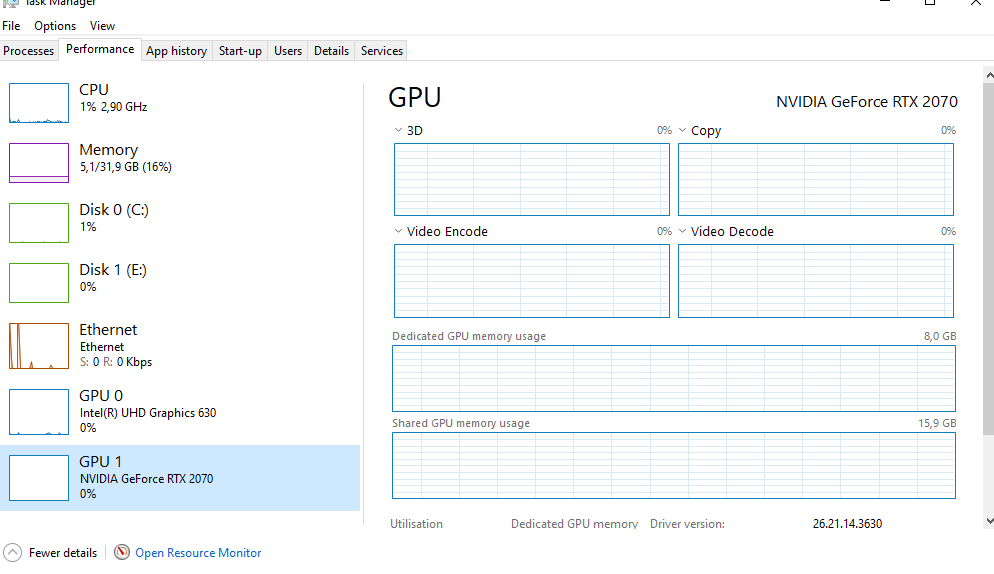Switch to the Processes tab
This screenshot has width=994, height=574.
(29, 51)
